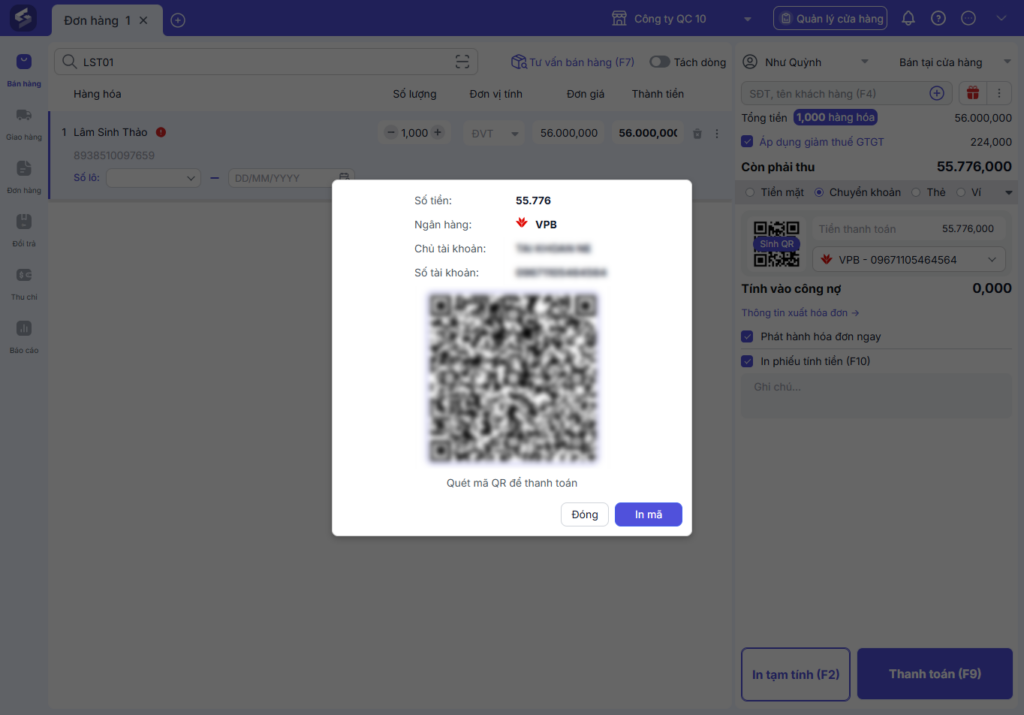The image size is (1024, 715).
Task: Click the Đóng button in the QR dialog
Action: [584, 515]
